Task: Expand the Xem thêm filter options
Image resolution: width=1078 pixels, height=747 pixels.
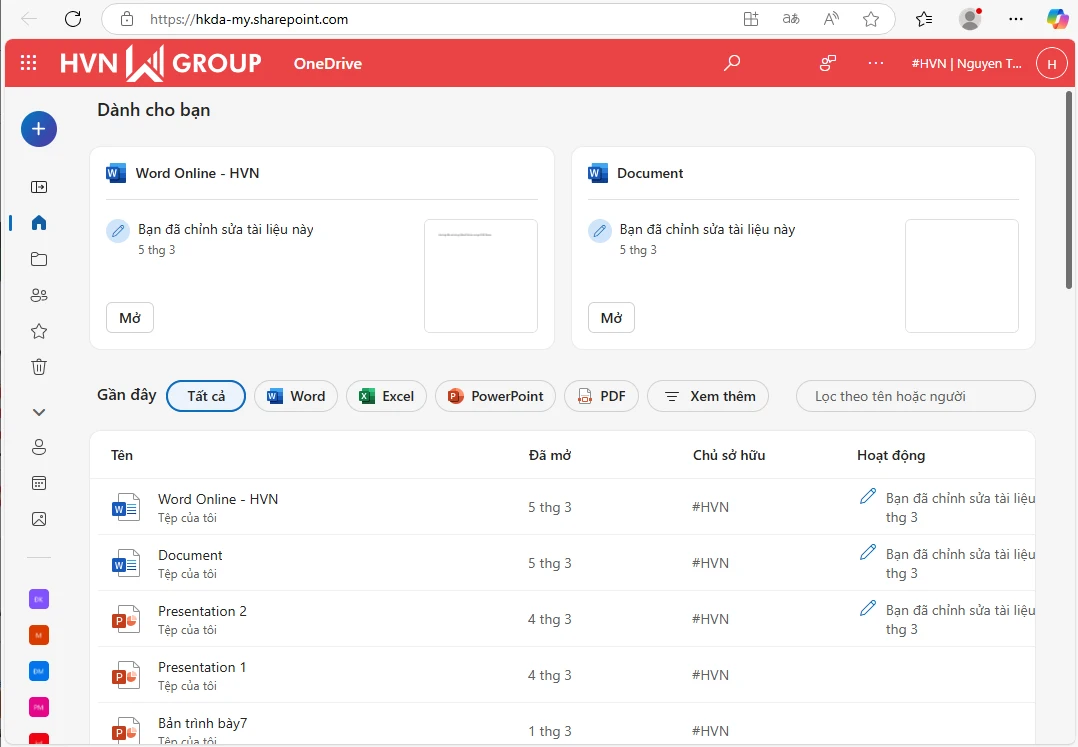Action: (x=708, y=396)
